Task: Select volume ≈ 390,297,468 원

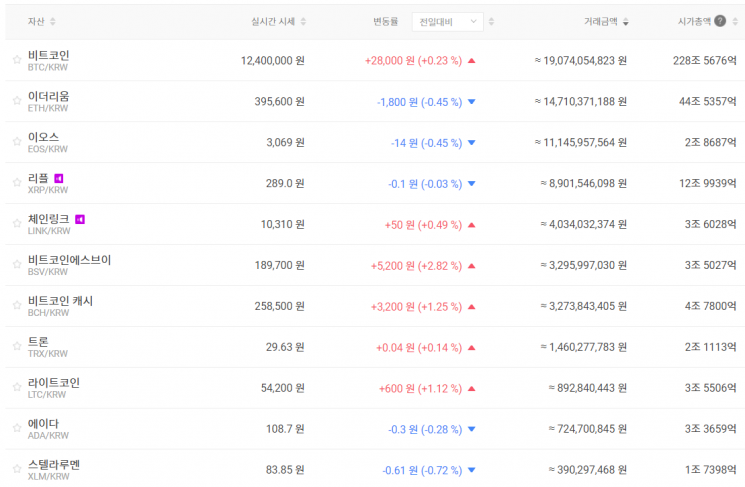Action: (x=588, y=469)
